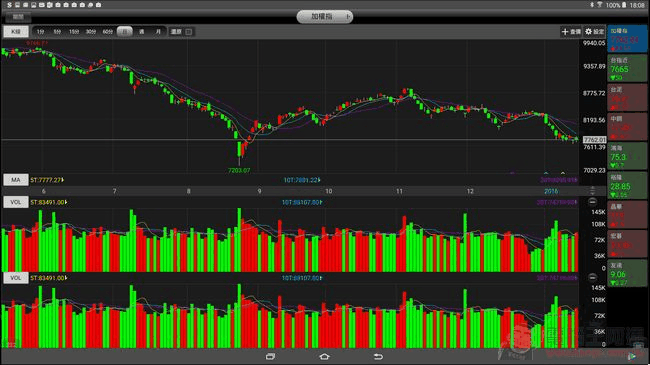The width and height of the screenshot is (650, 365).
Task: Open the S notification icon in status bar
Action: coord(9,5)
